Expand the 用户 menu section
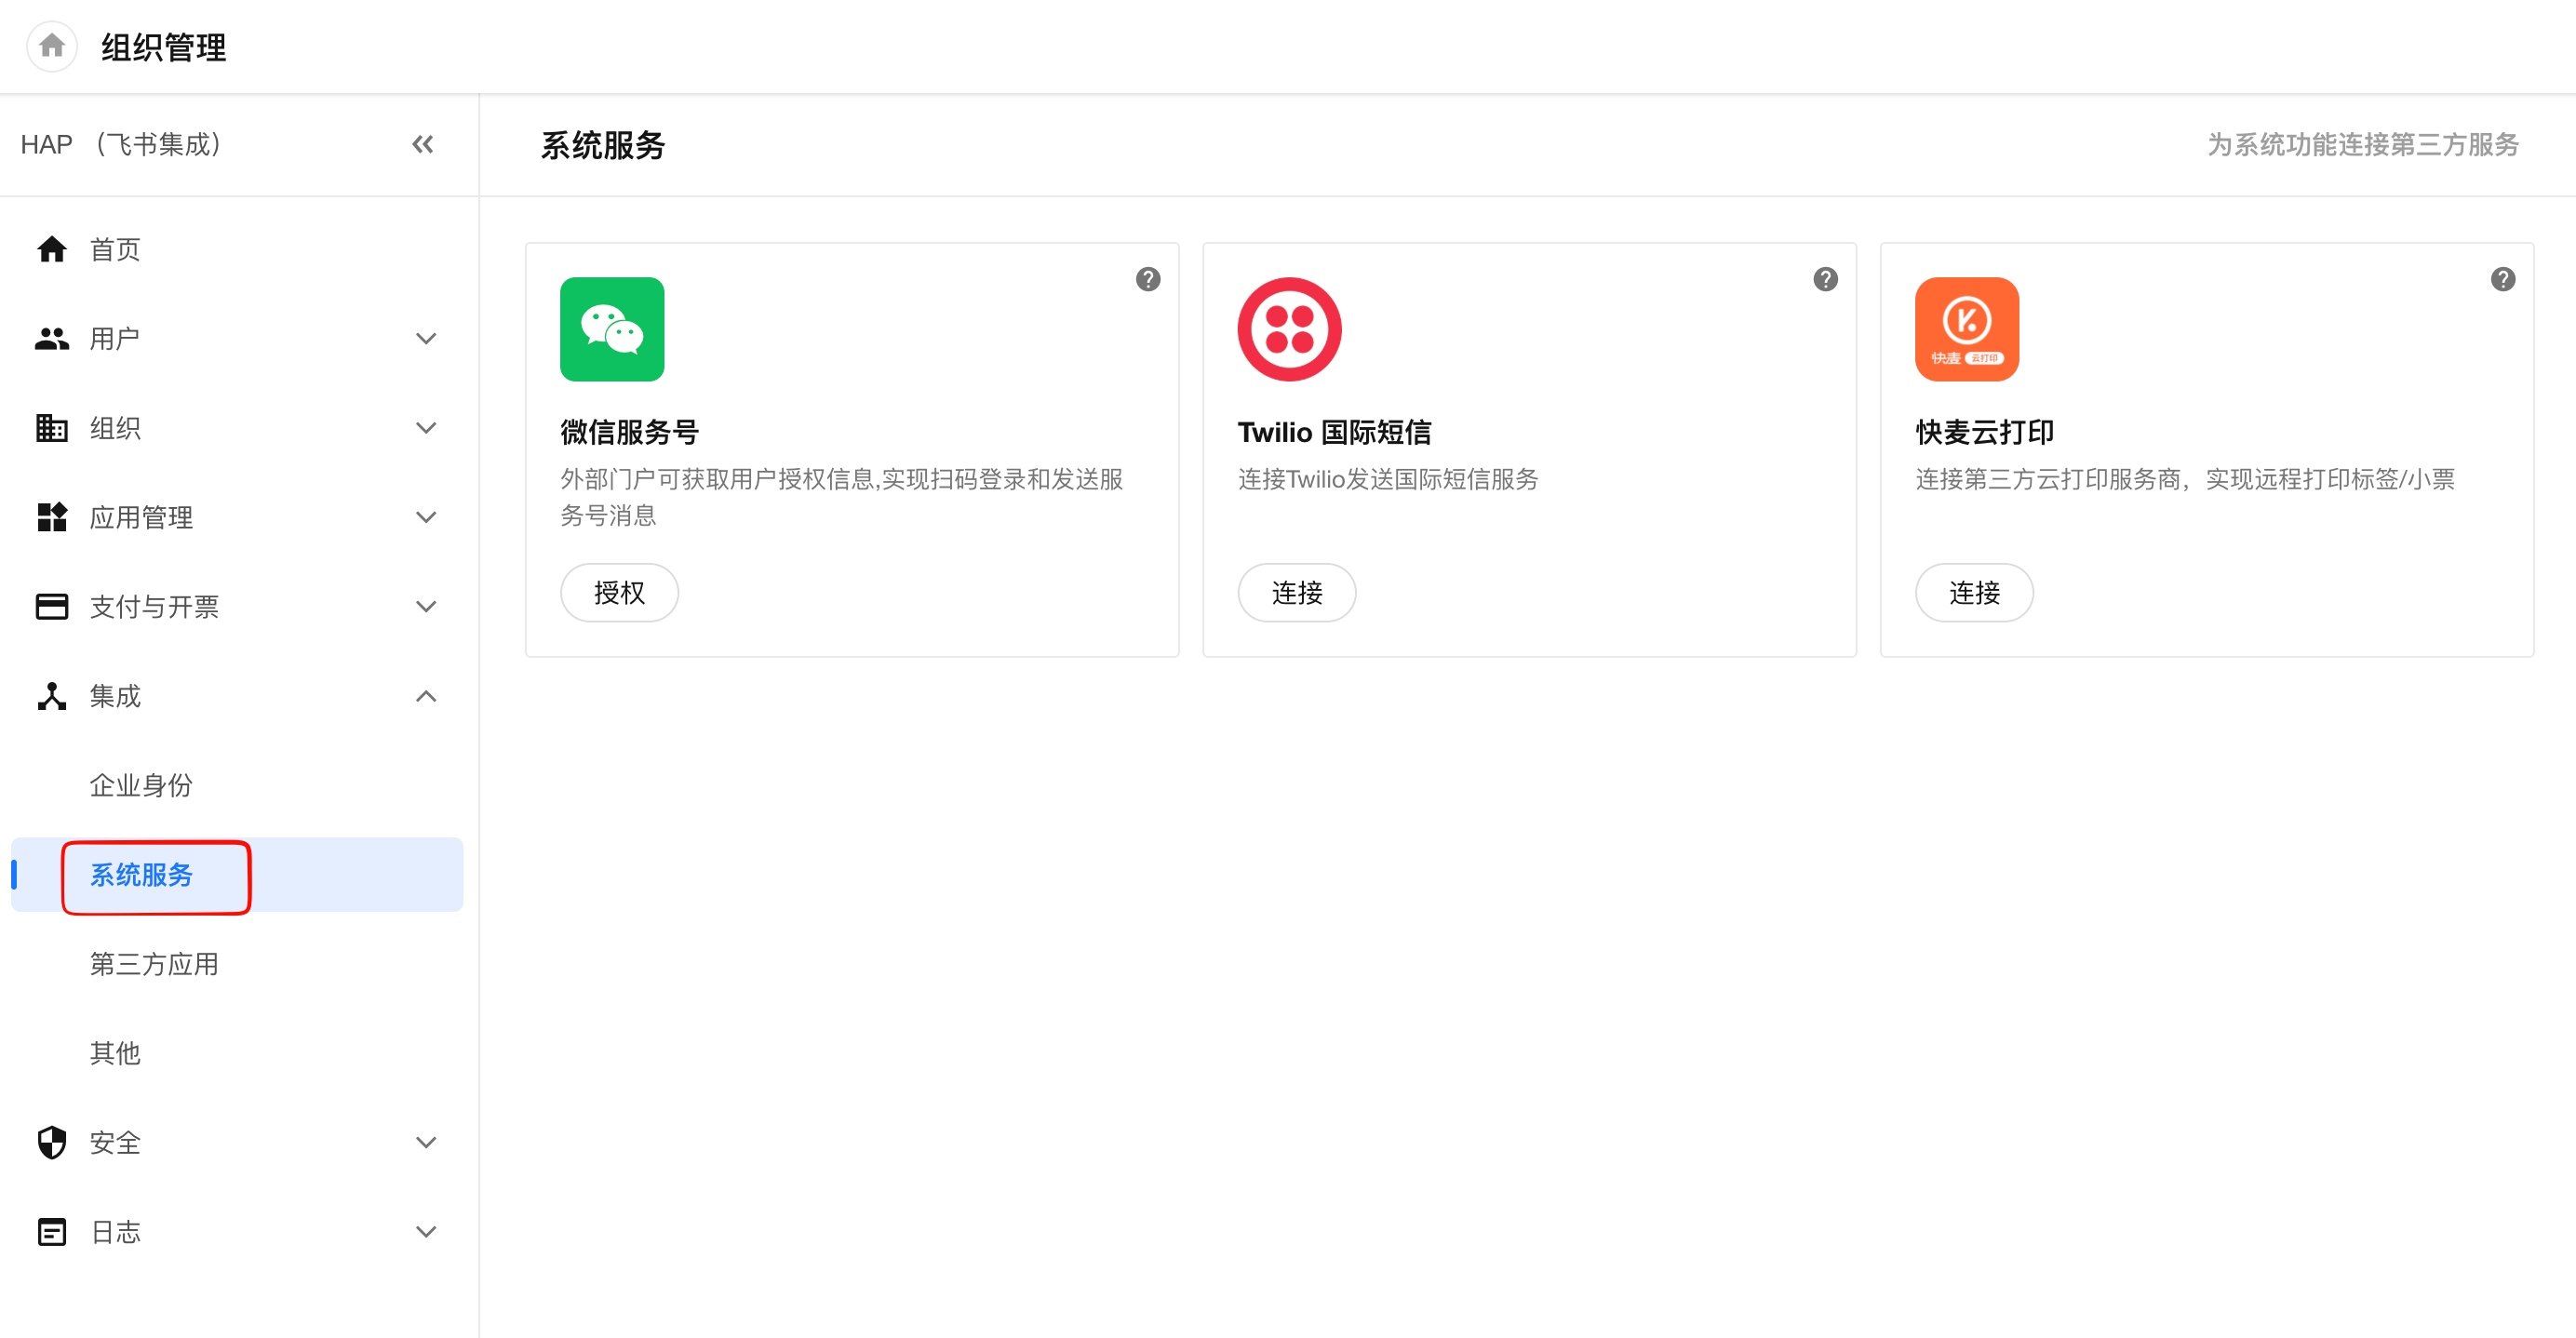Screen dimensions: 2576x1338 [236, 339]
